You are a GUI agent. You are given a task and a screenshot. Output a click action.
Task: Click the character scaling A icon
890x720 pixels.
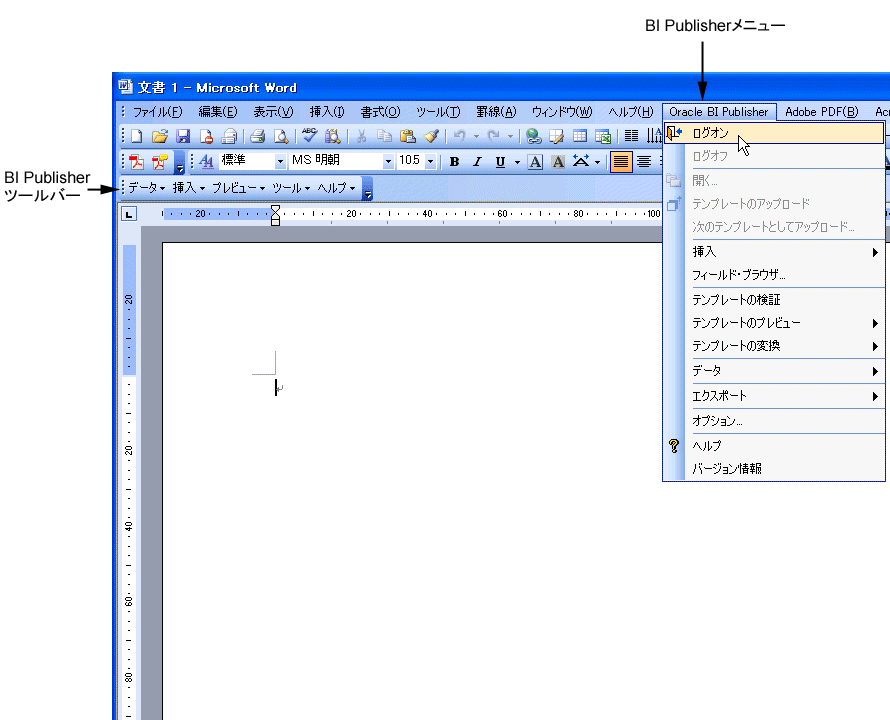[x=581, y=162]
